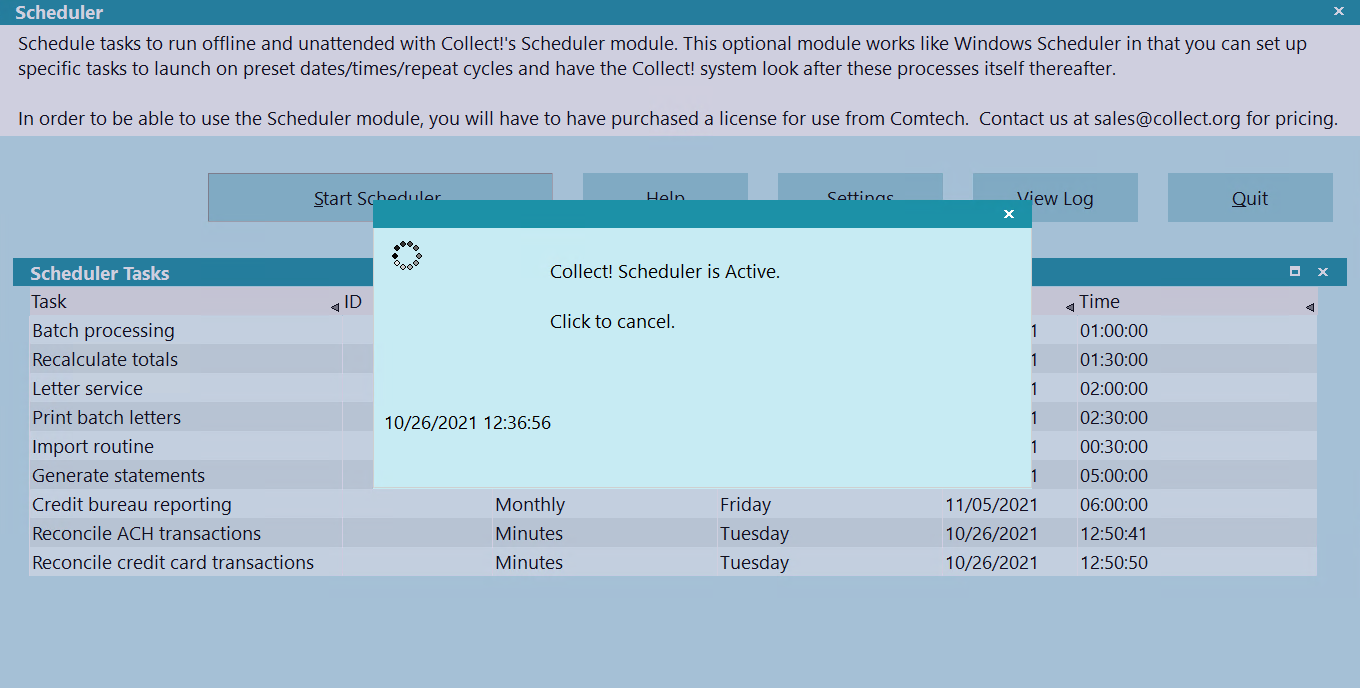
Task: Close the main Scheduler window
Action: coord(1339,12)
